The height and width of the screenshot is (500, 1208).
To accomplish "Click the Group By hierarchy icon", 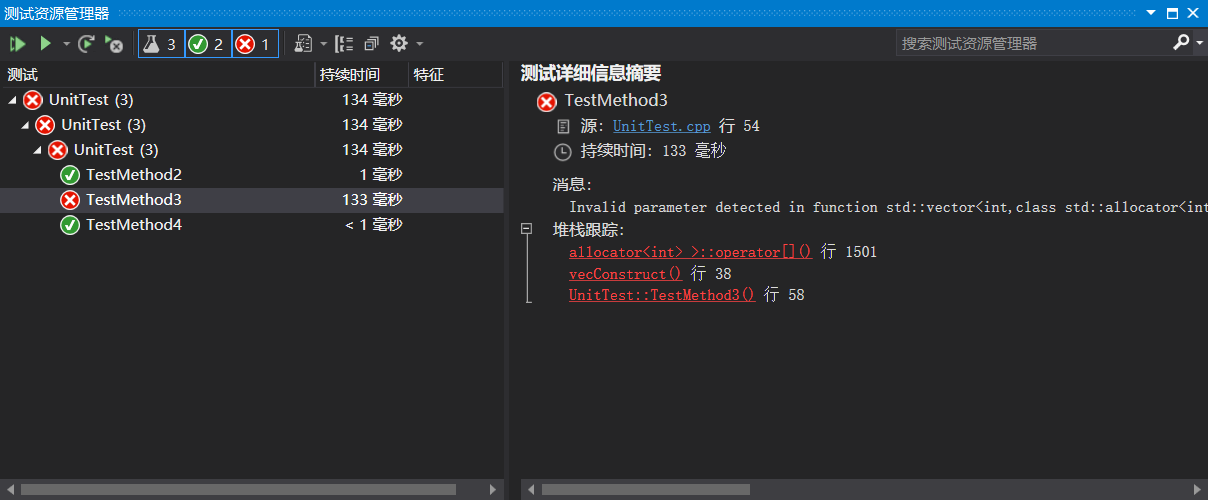I will pos(344,44).
